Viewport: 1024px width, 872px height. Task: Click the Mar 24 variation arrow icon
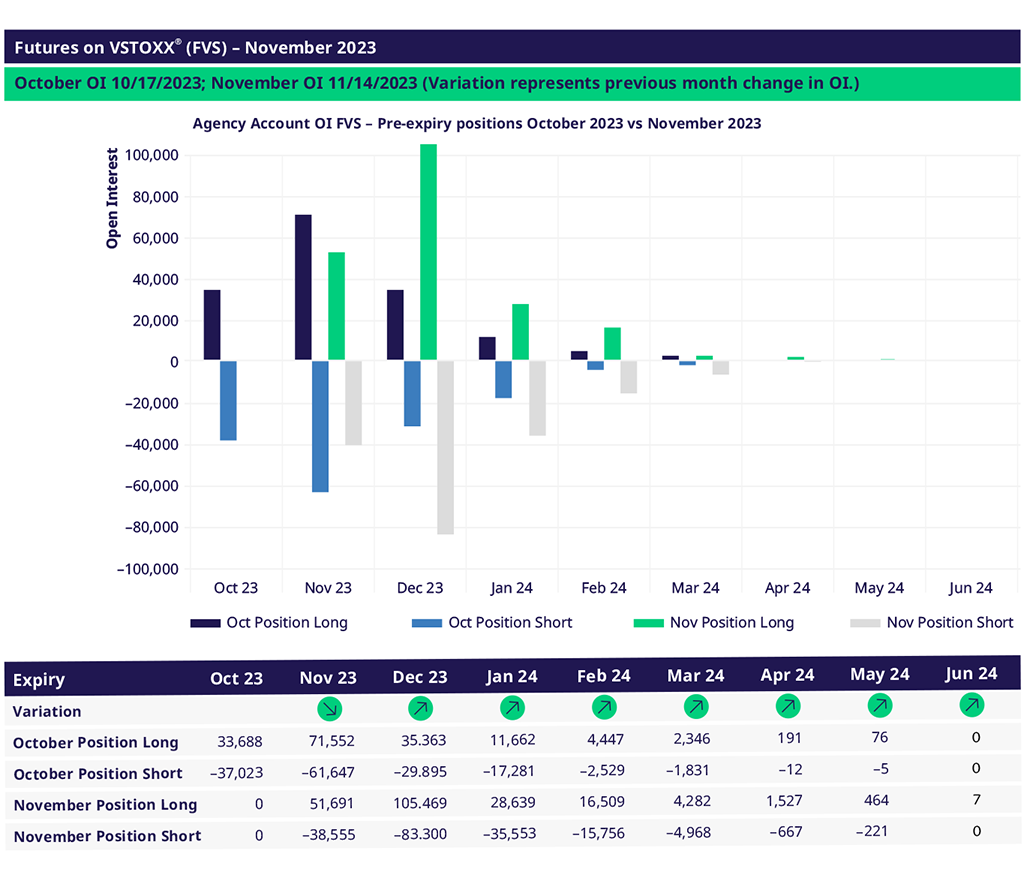[696, 708]
